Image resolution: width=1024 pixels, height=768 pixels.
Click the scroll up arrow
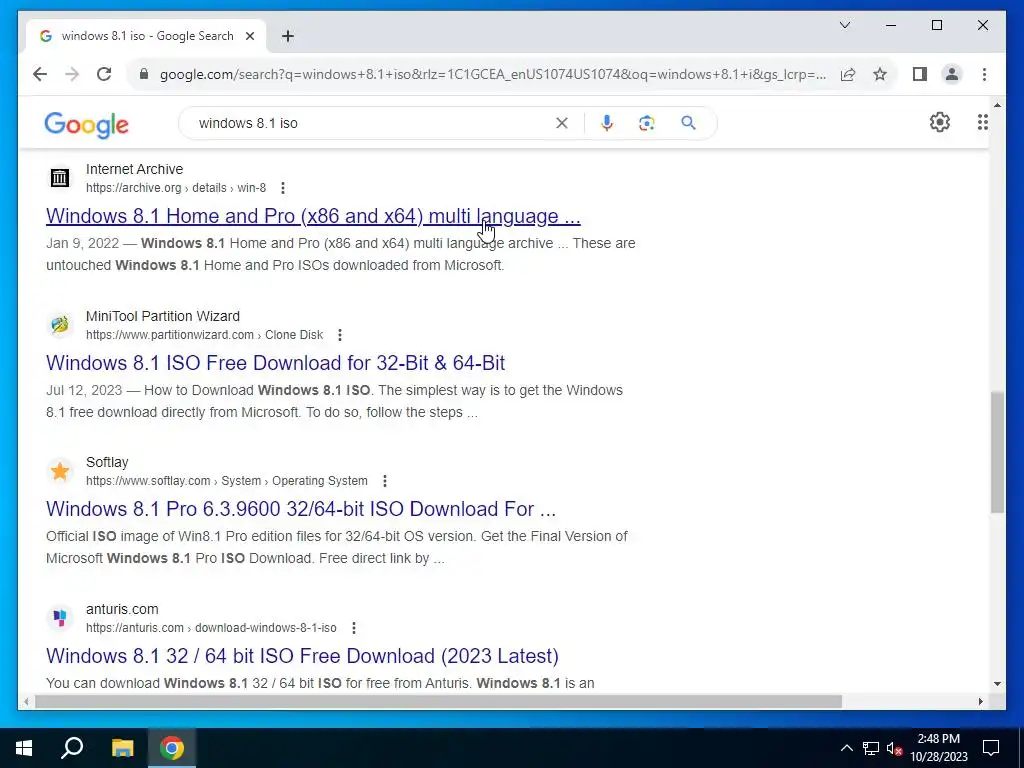[997, 104]
